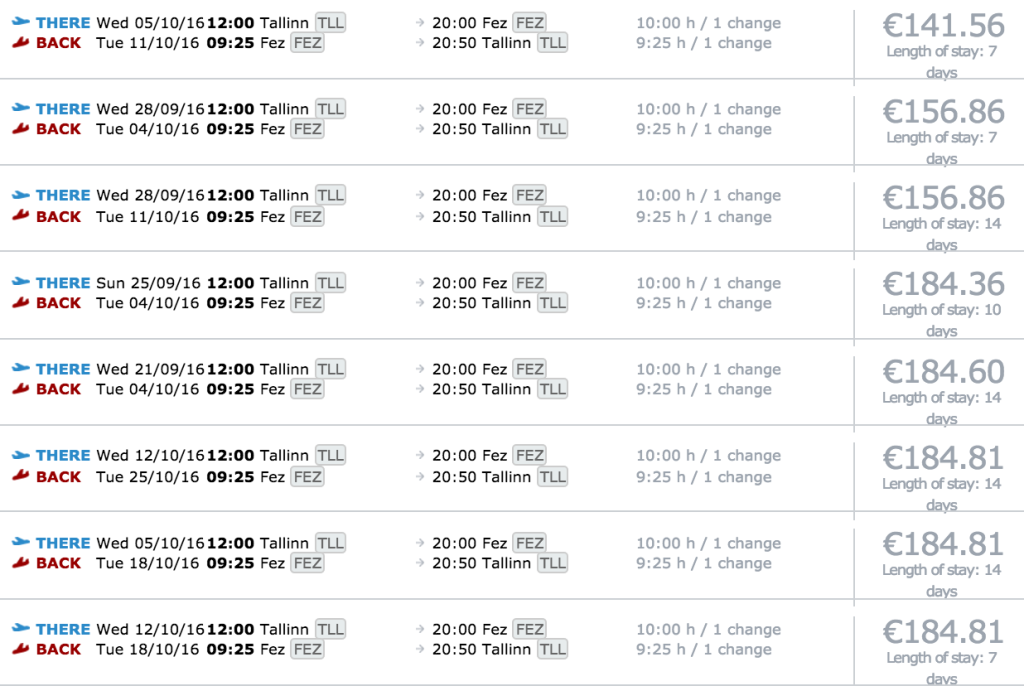Click "9:25 h / 1 change" in the €141.56 offer
The image size is (1024, 686).
click(704, 43)
